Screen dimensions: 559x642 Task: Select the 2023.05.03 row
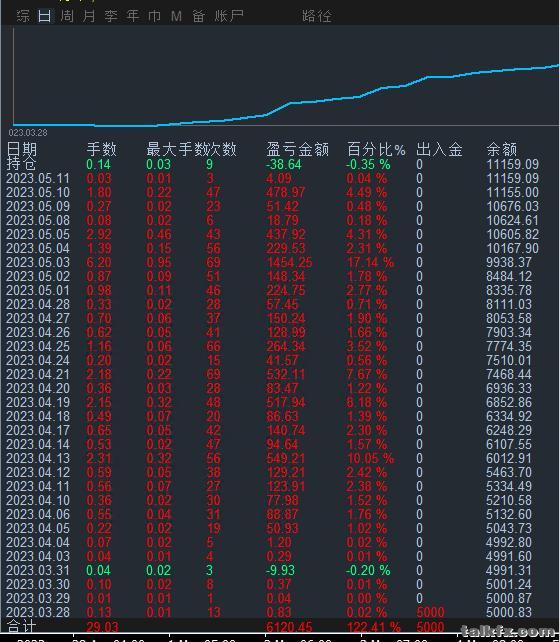279,262
